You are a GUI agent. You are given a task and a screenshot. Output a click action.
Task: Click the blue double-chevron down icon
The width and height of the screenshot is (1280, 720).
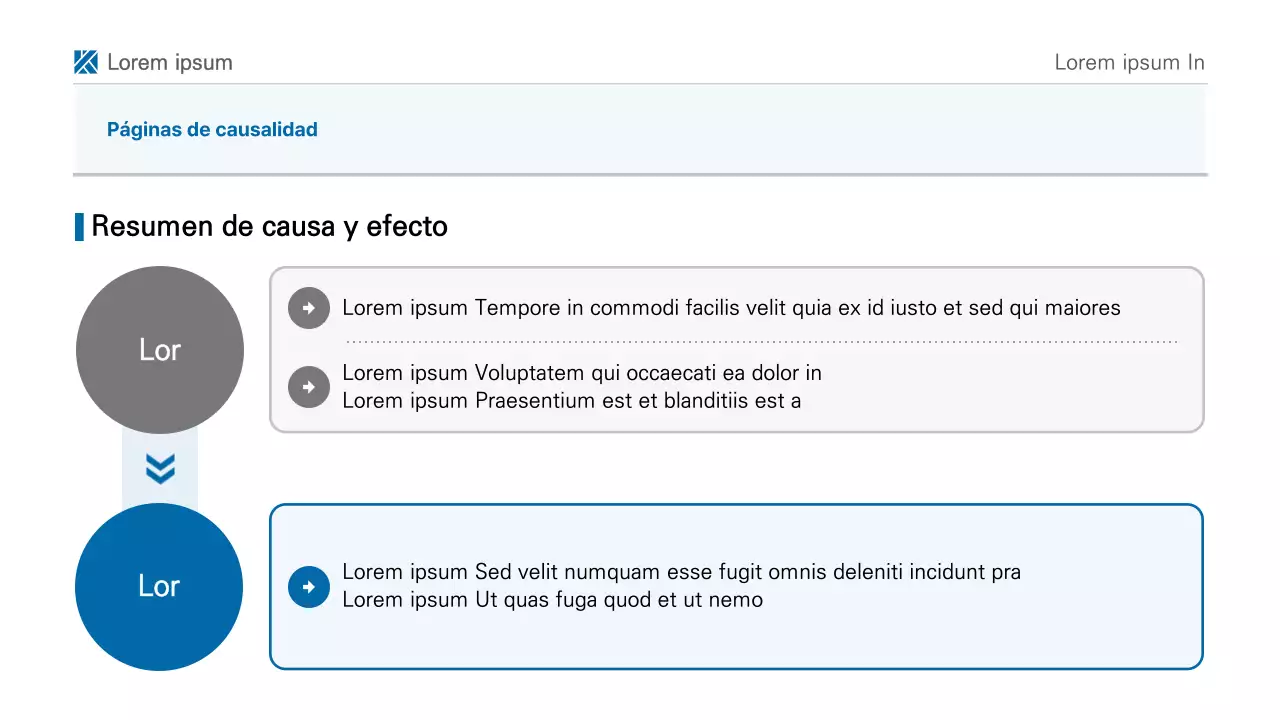click(x=160, y=468)
